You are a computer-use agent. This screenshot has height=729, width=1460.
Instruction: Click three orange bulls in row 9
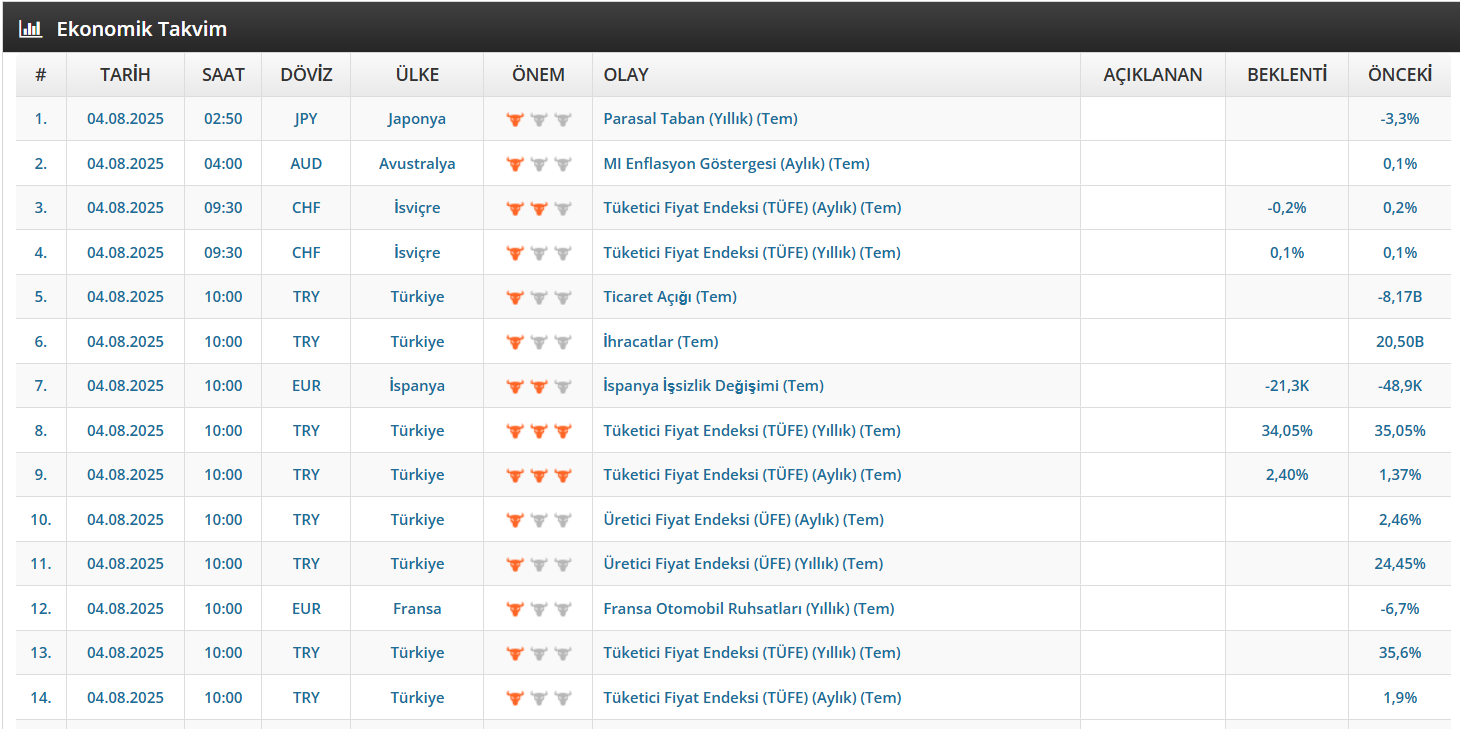[538, 475]
